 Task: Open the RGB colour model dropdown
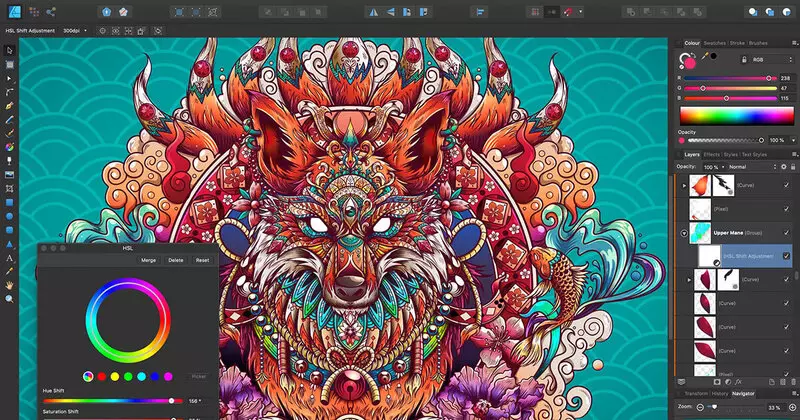coord(772,60)
